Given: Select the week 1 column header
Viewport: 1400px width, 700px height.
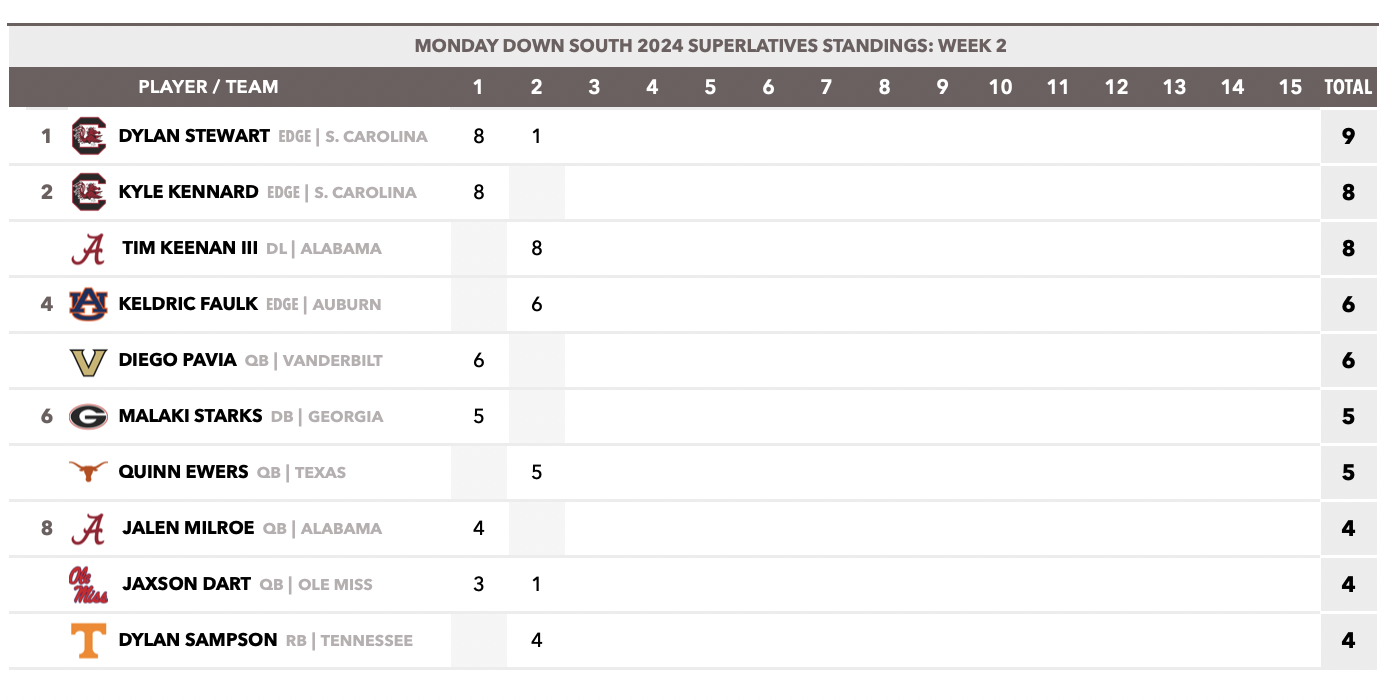Looking at the screenshot, I should coord(478,87).
